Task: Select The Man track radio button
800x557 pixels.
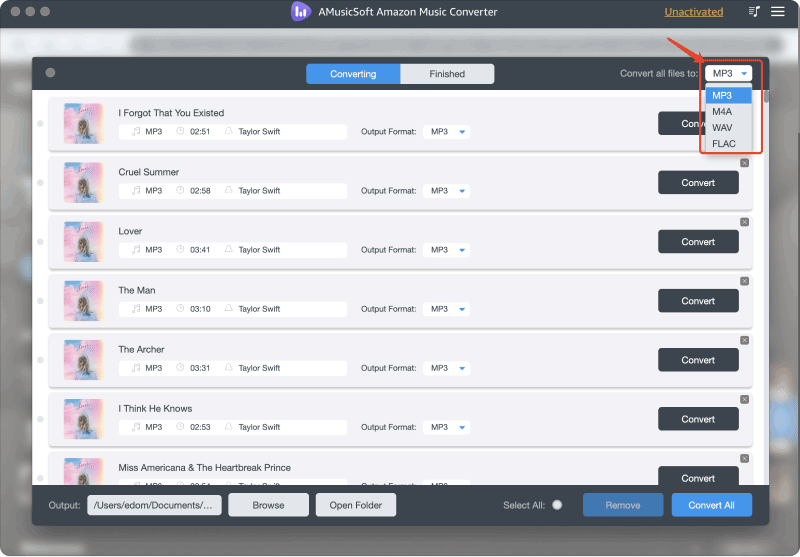Action: [x=40, y=301]
